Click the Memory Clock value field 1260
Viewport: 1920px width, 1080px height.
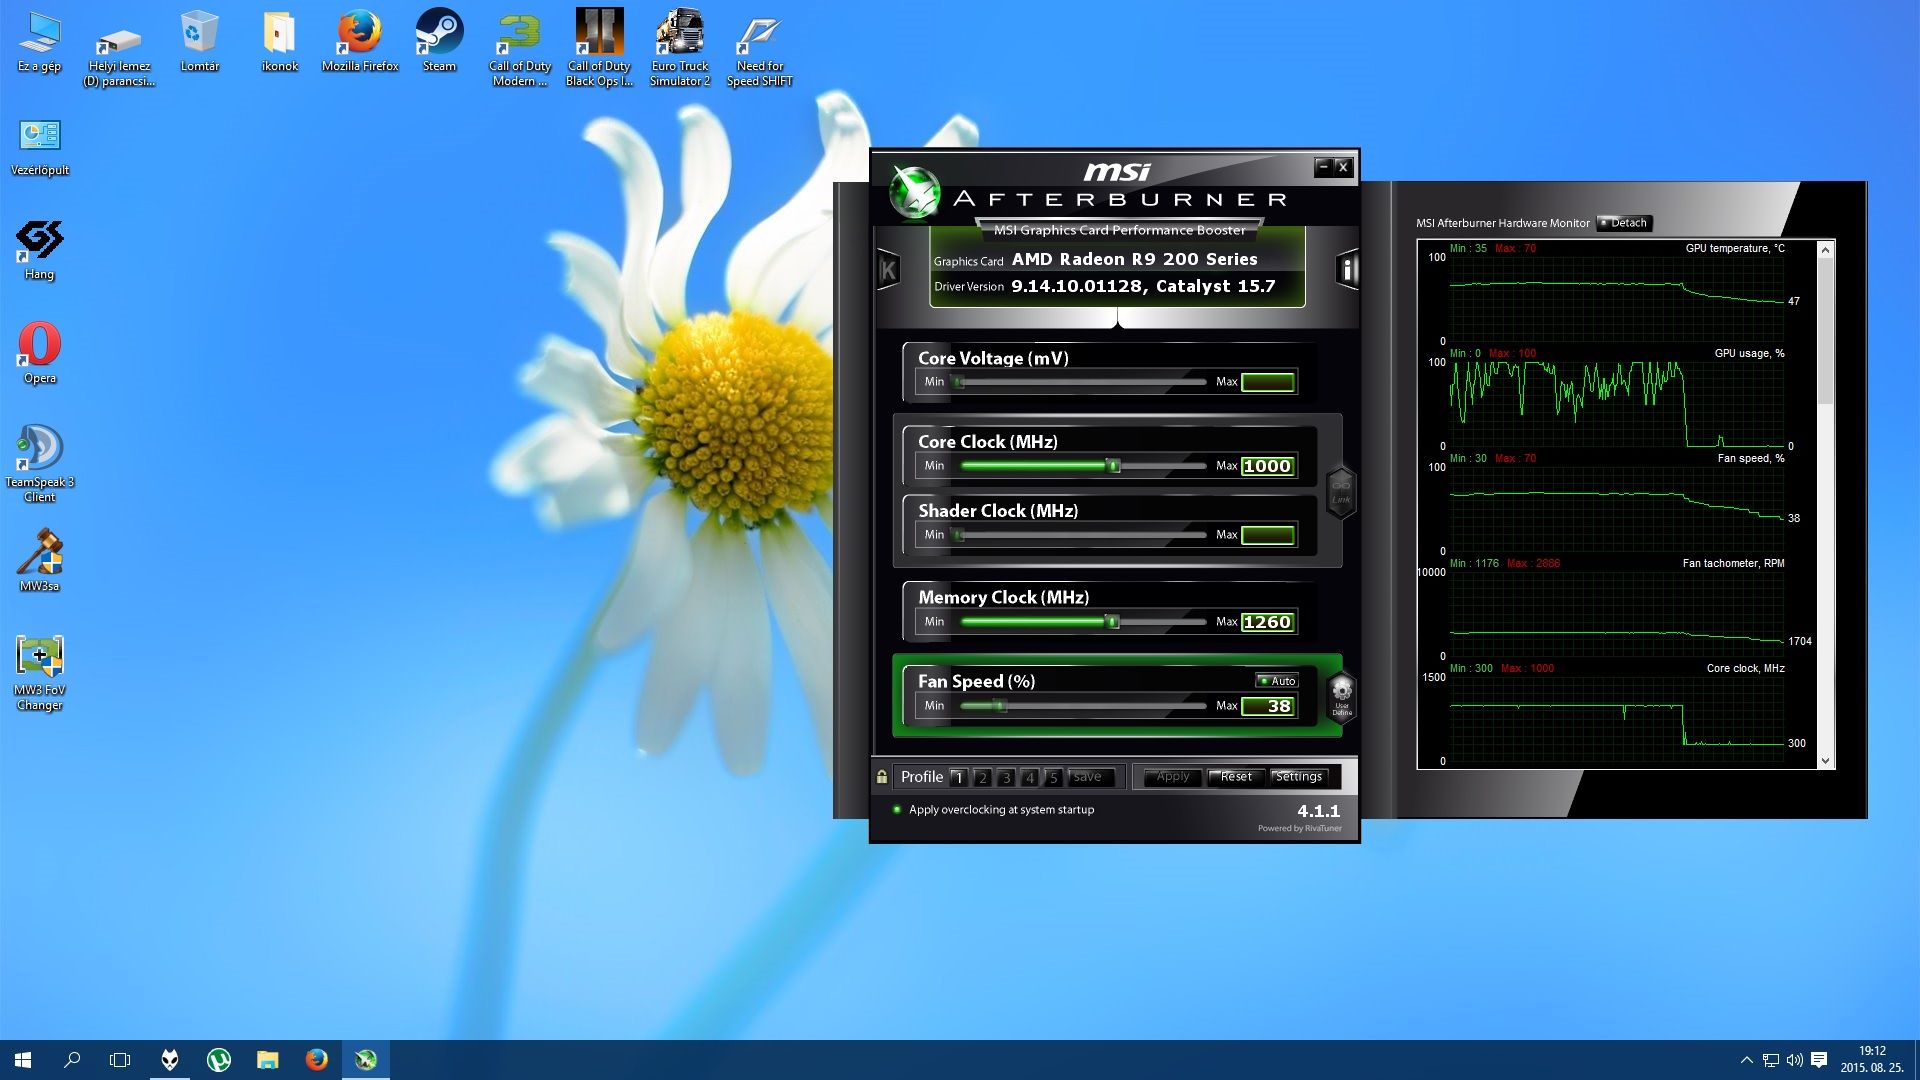pos(1268,622)
